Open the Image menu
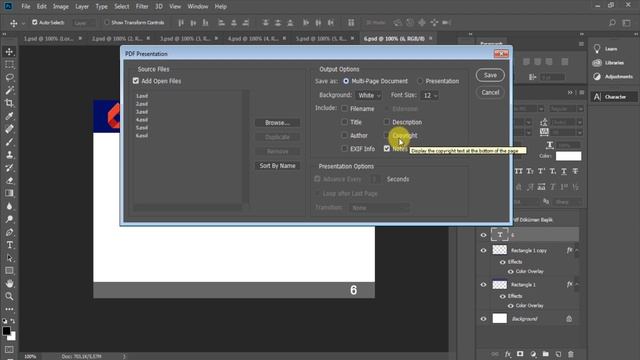 [x=60, y=7]
